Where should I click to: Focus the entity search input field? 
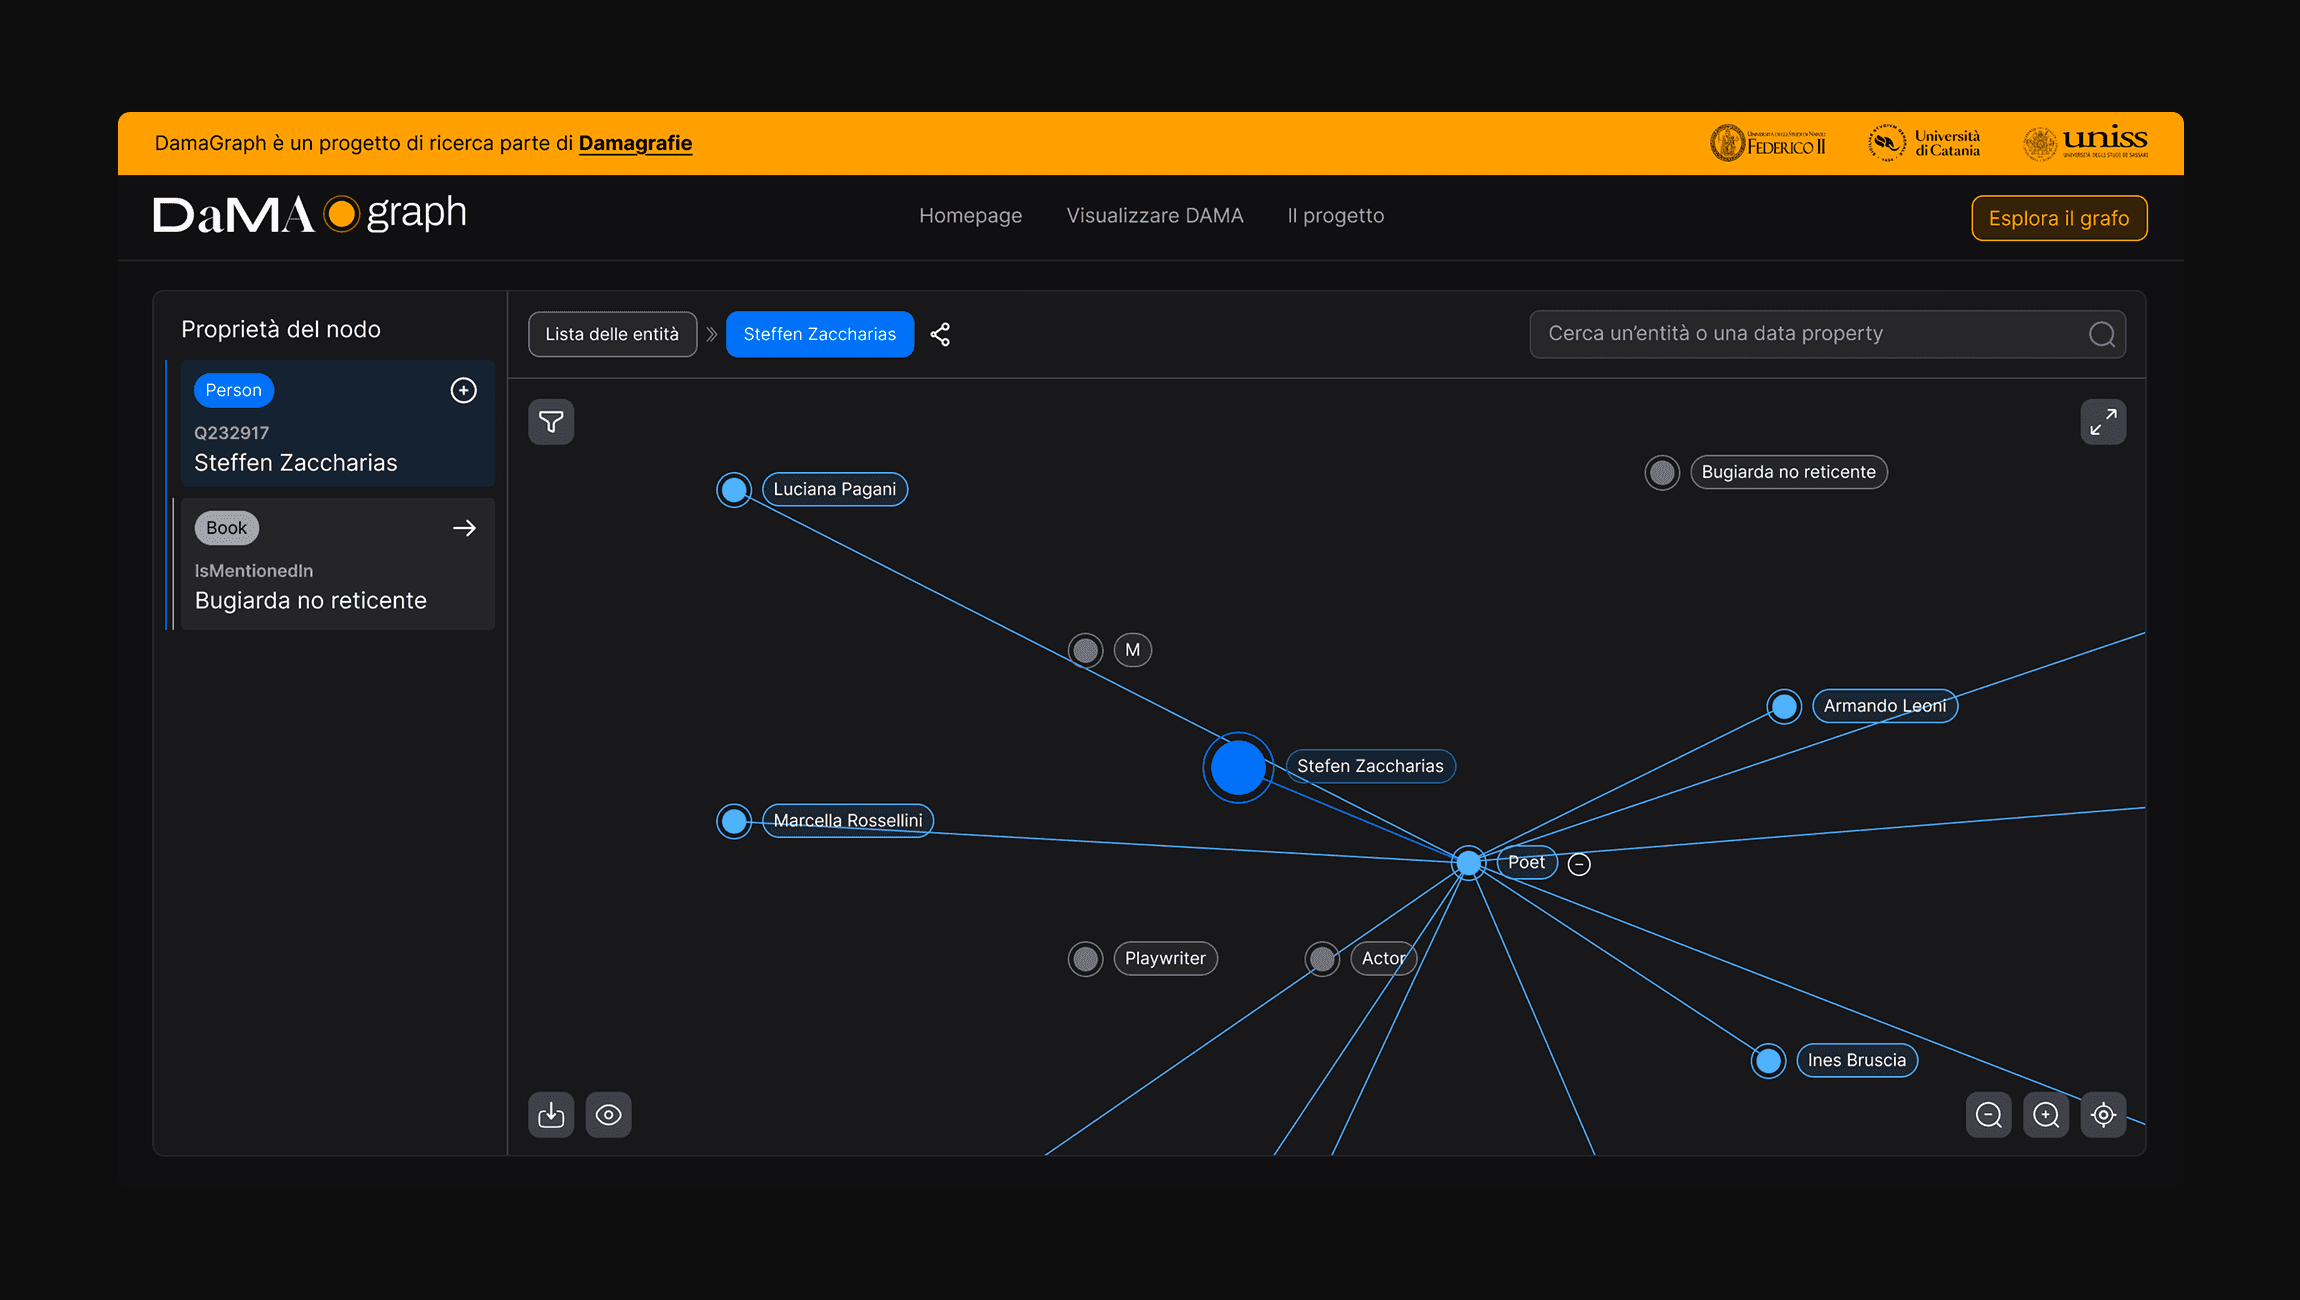coord(1800,334)
